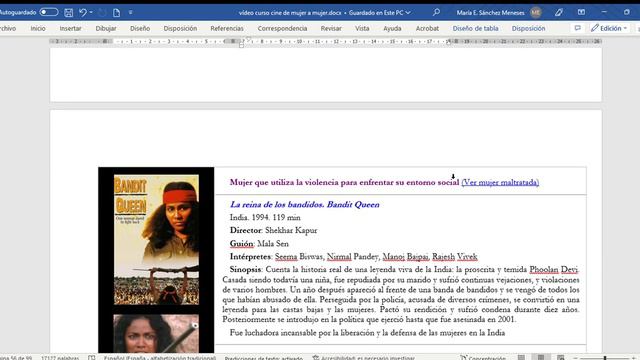This screenshot has height=360, width=640.
Task: Select Print Layout view icon
Action: [x=541, y=357]
